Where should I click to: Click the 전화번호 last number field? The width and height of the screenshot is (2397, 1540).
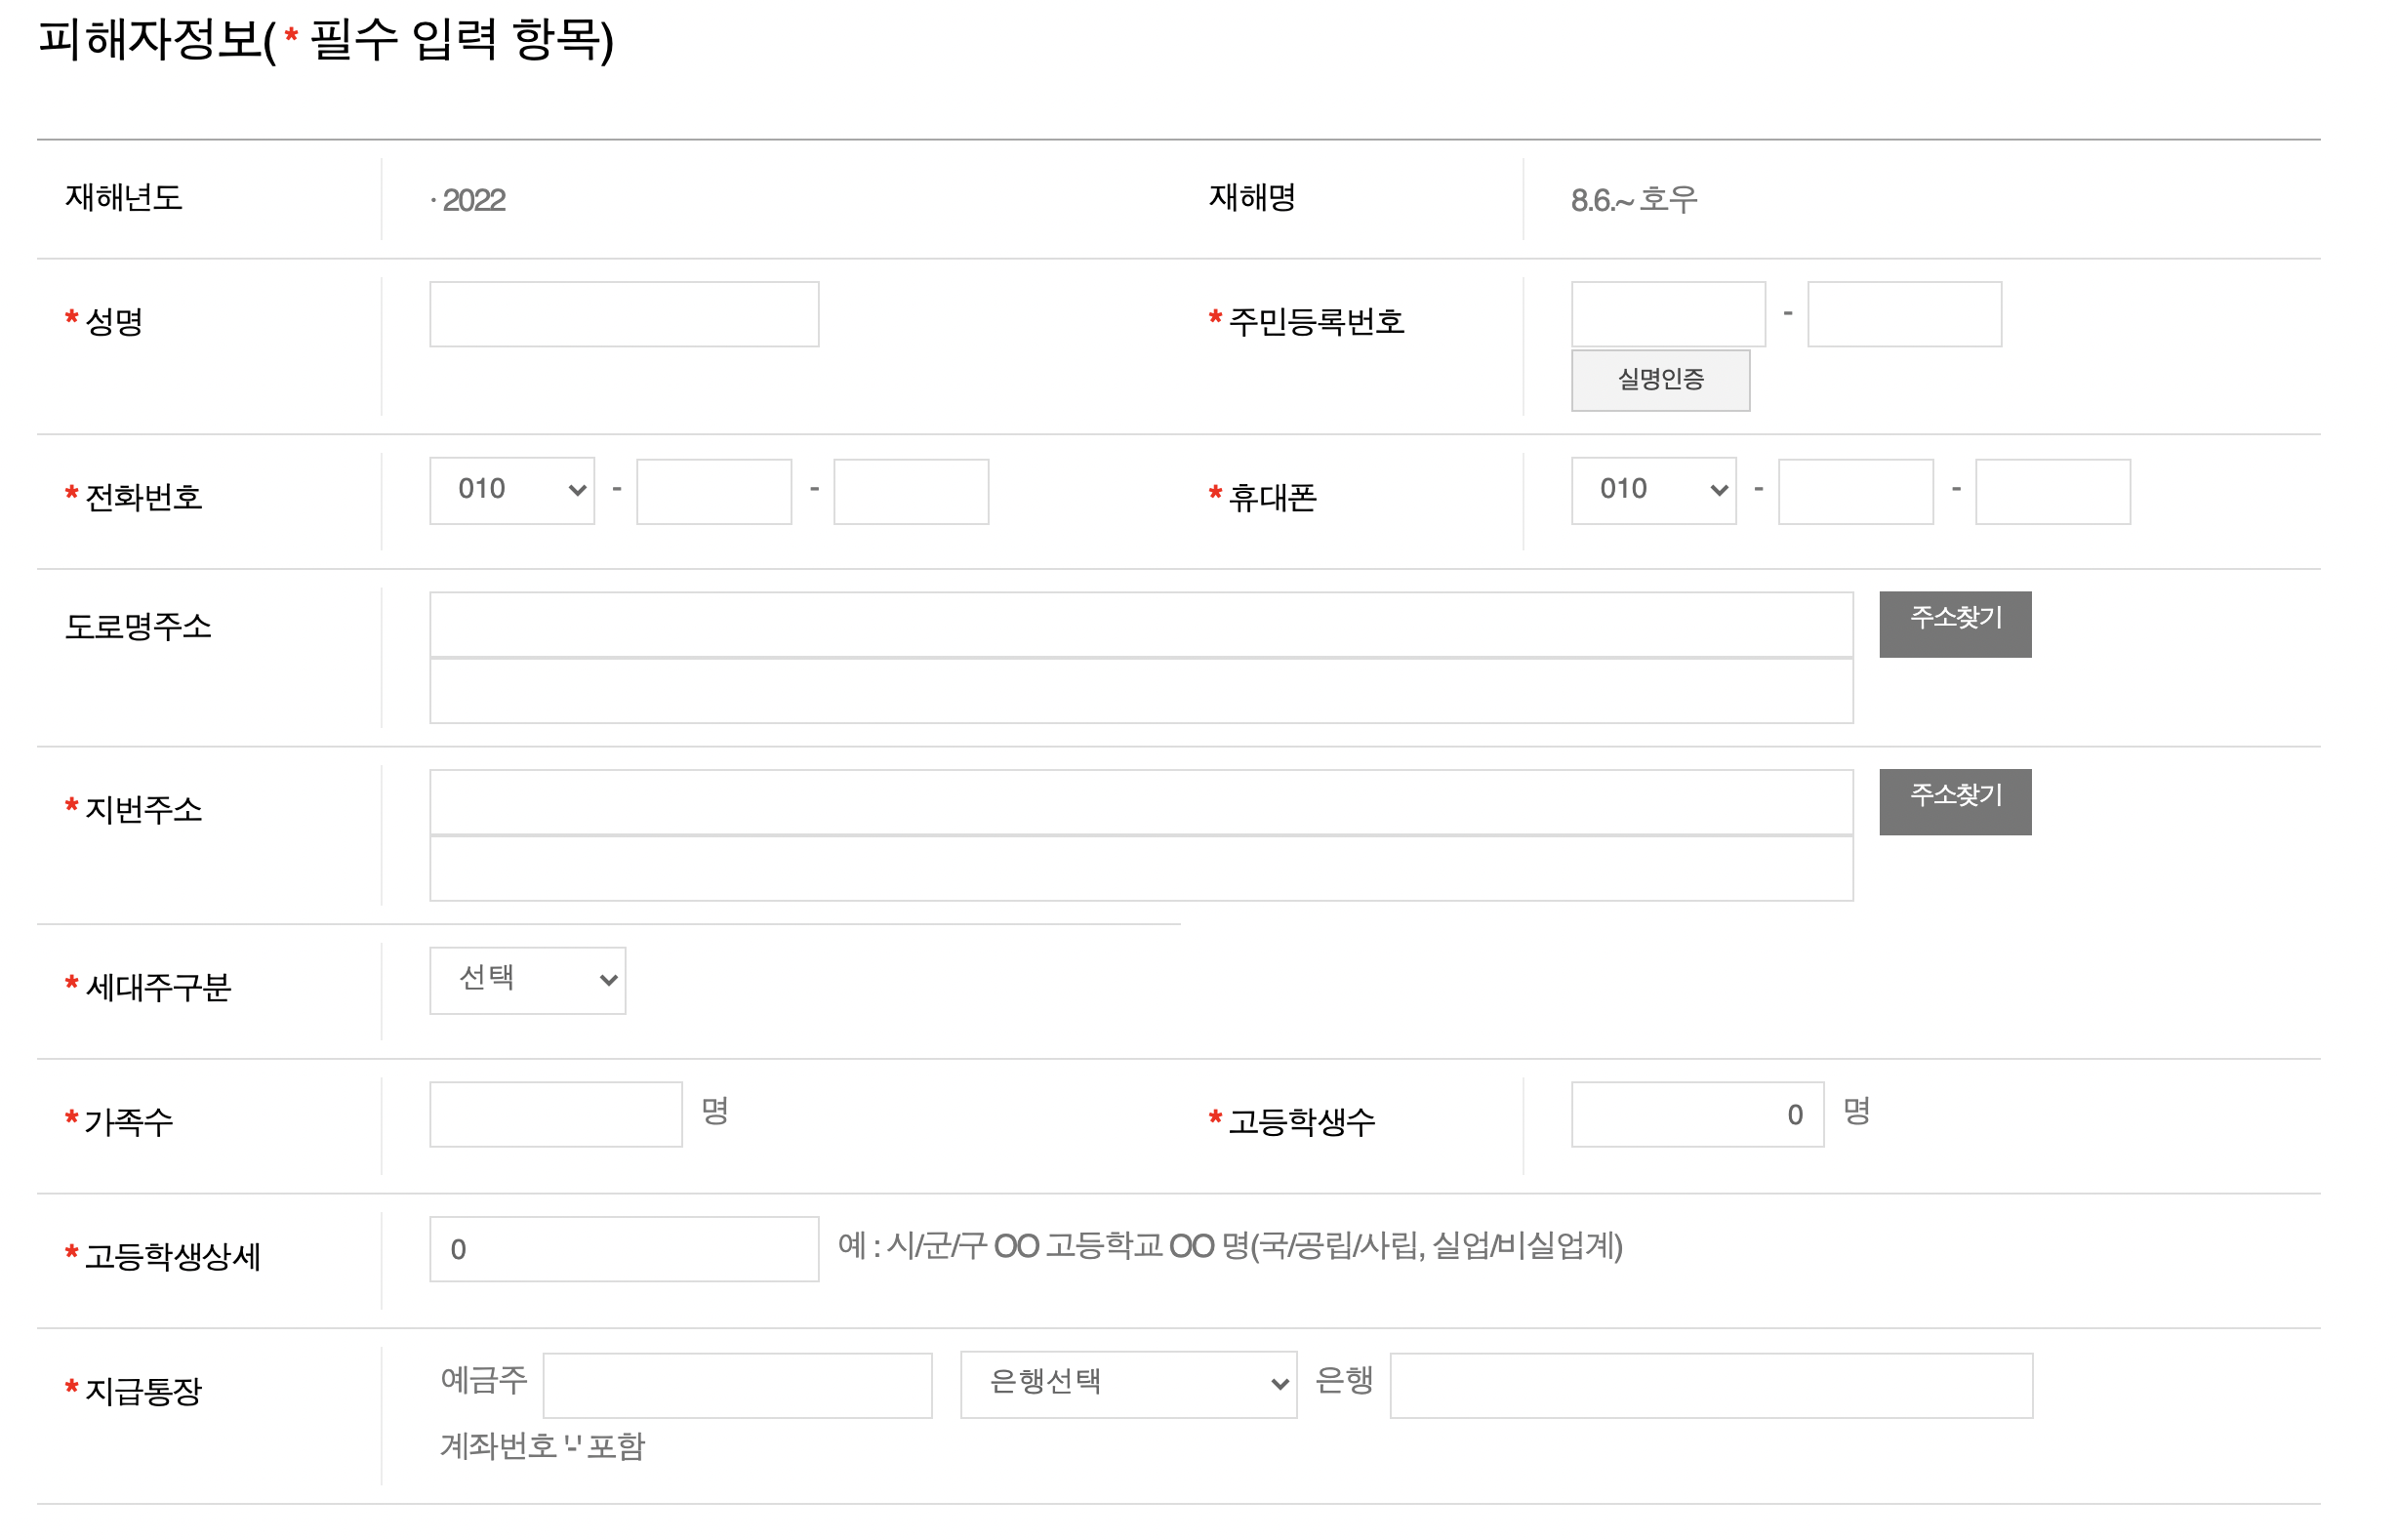(910, 491)
